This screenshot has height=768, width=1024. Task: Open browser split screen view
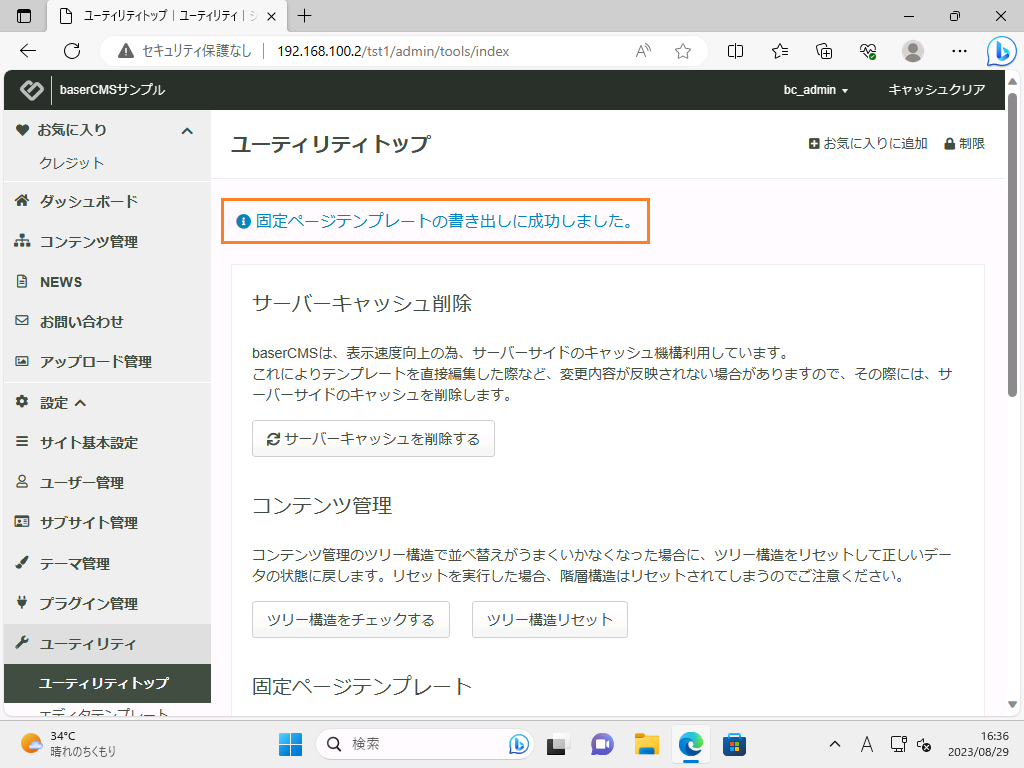[735, 51]
